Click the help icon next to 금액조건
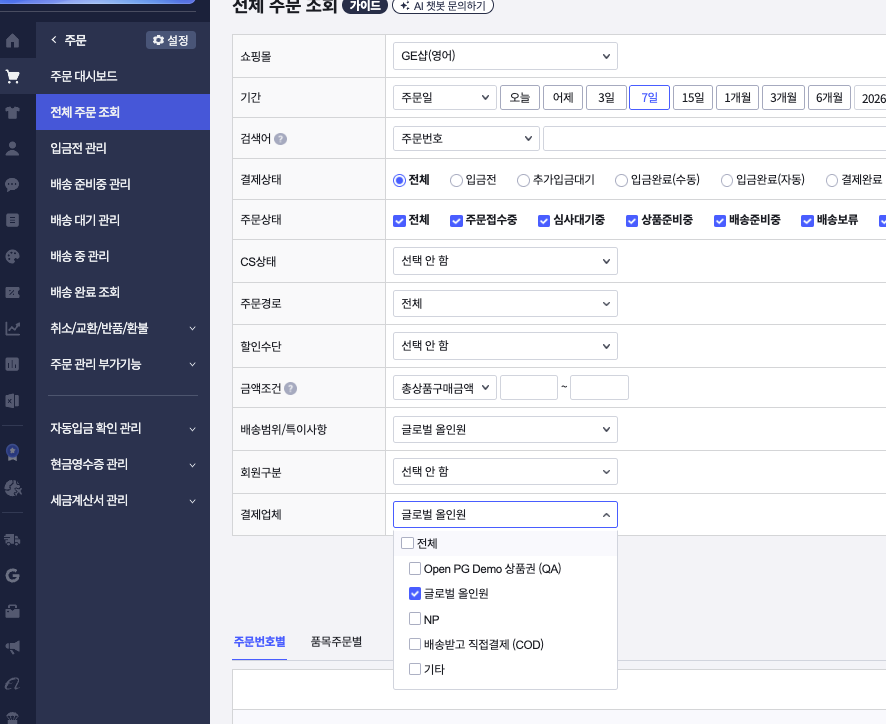886x724 pixels. (290, 388)
